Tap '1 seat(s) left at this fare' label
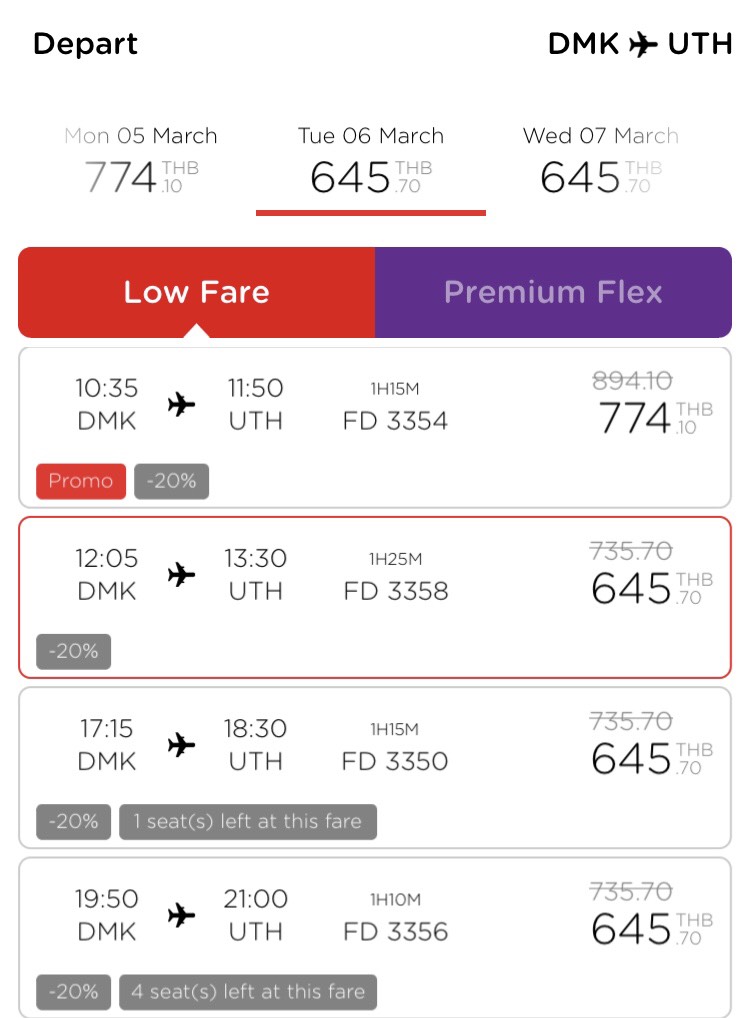Viewport: 750px width, 1018px height. click(x=247, y=821)
